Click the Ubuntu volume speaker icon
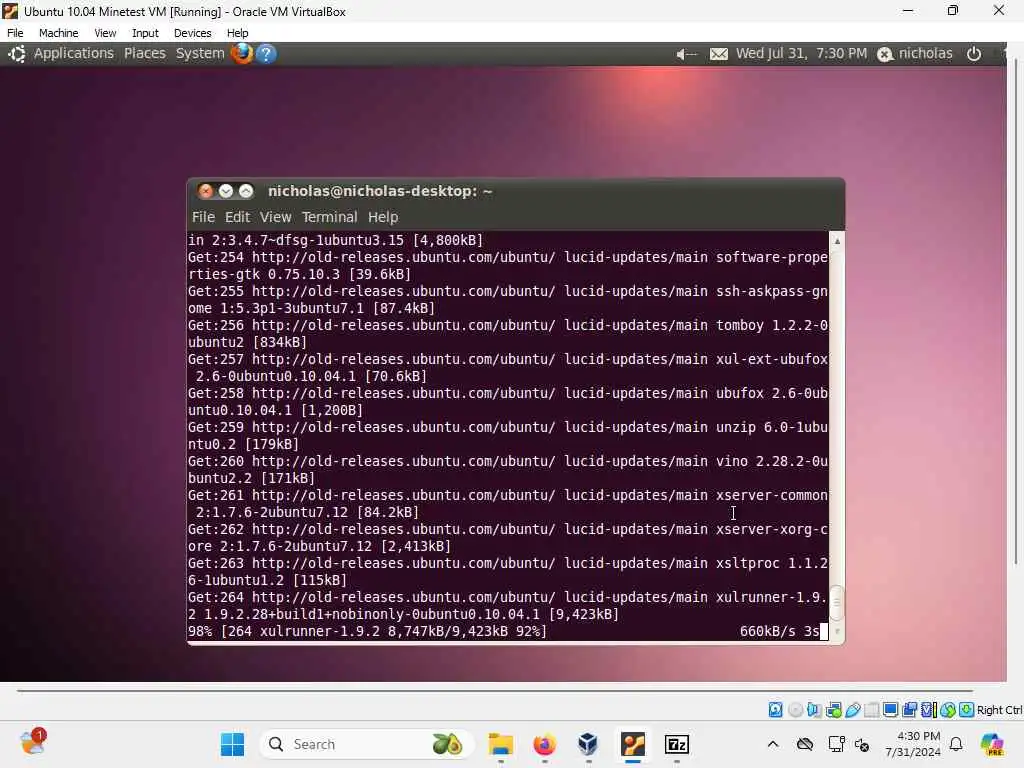Image resolution: width=1024 pixels, height=768 pixels. tap(686, 54)
